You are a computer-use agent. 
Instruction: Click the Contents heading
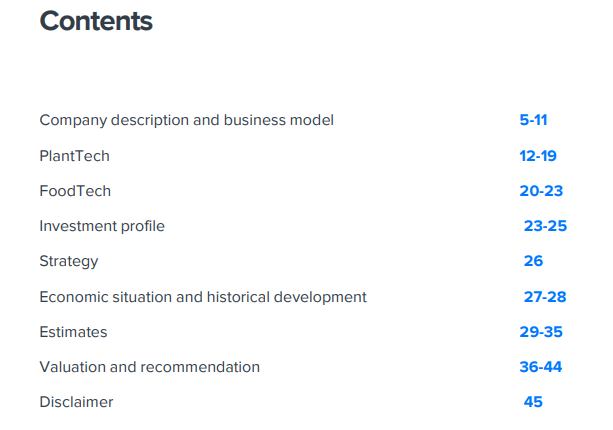pyautogui.click(x=96, y=21)
